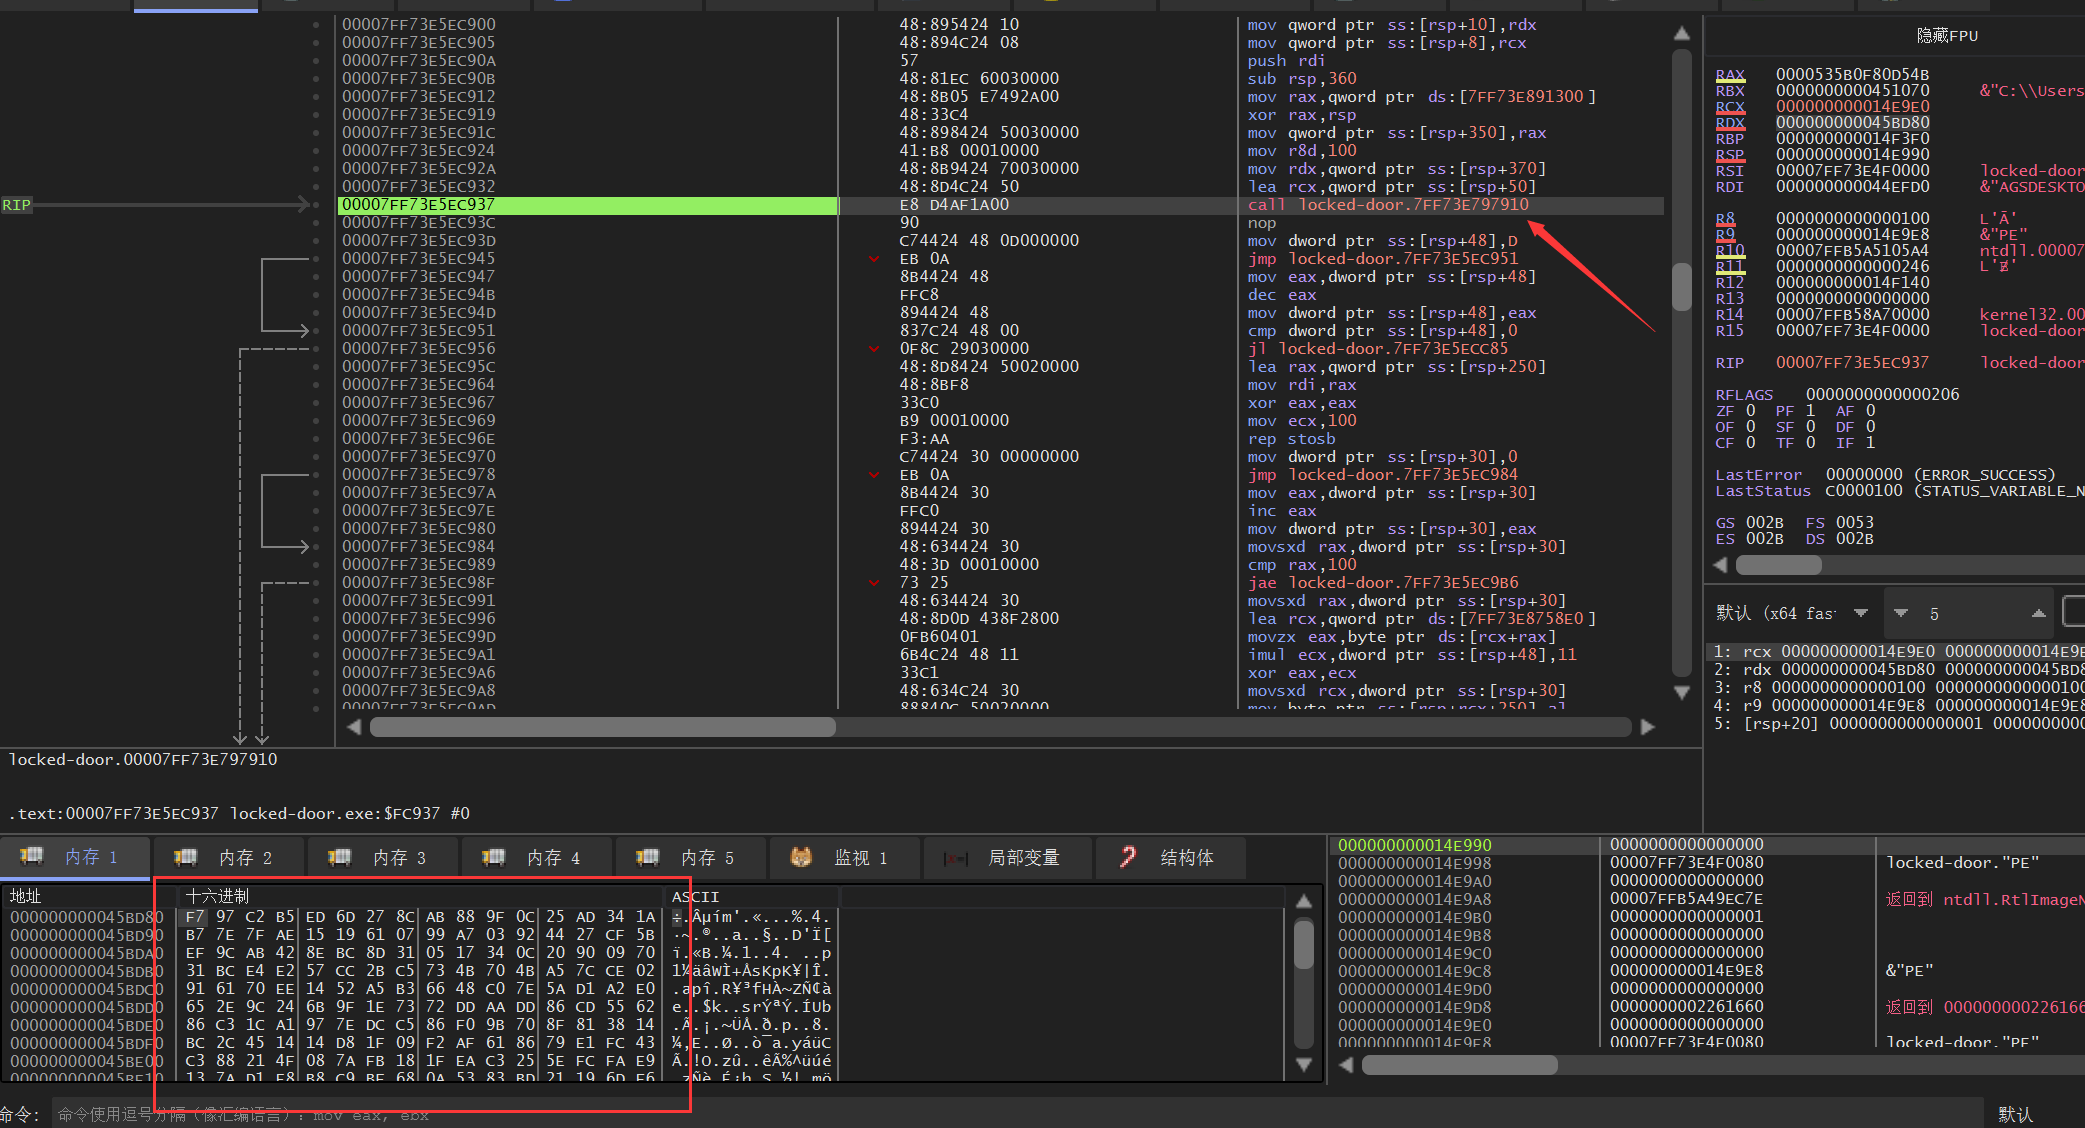The width and height of the screenshot is (2085, 1128).
Task: Click the 隐藏FPU button
Action: (x=1946, y=36)
